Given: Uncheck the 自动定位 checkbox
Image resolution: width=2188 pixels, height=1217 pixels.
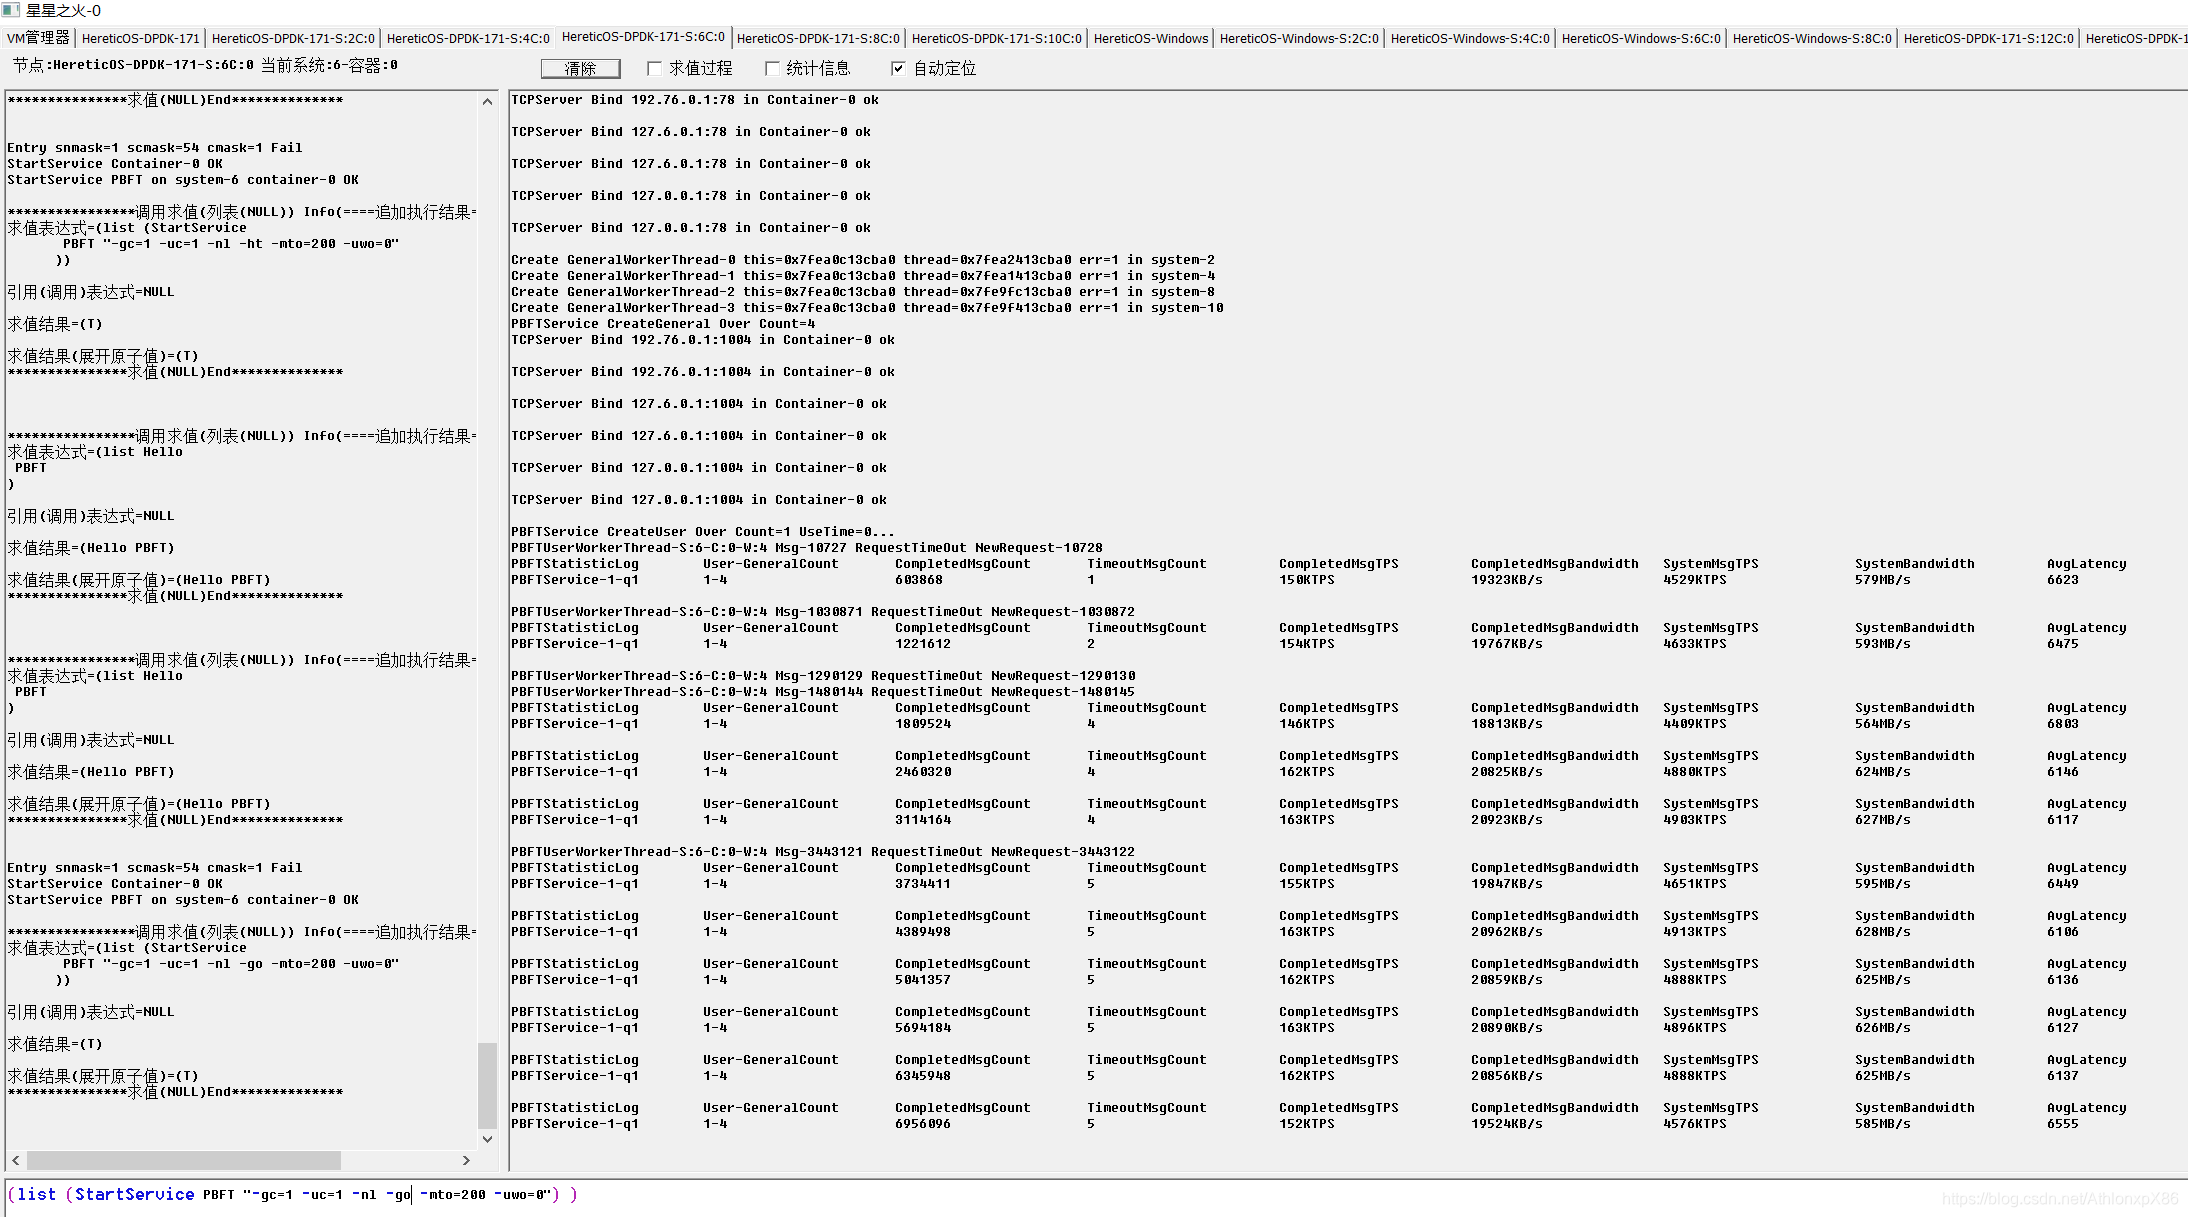Looking at the screenshot, I should 898,68.
